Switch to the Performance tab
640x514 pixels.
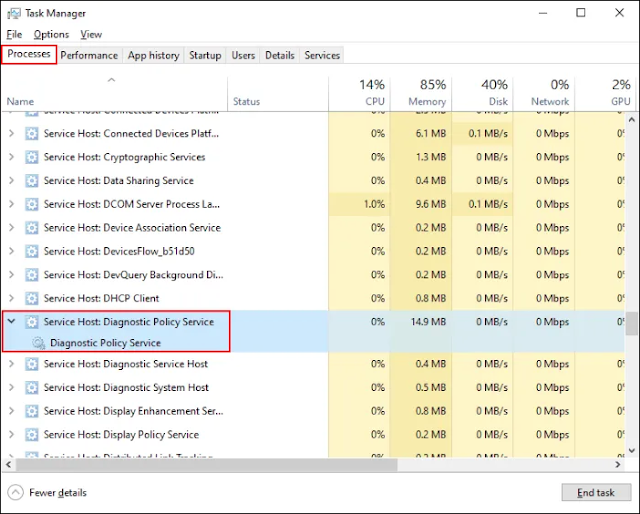tap(89, 56)
